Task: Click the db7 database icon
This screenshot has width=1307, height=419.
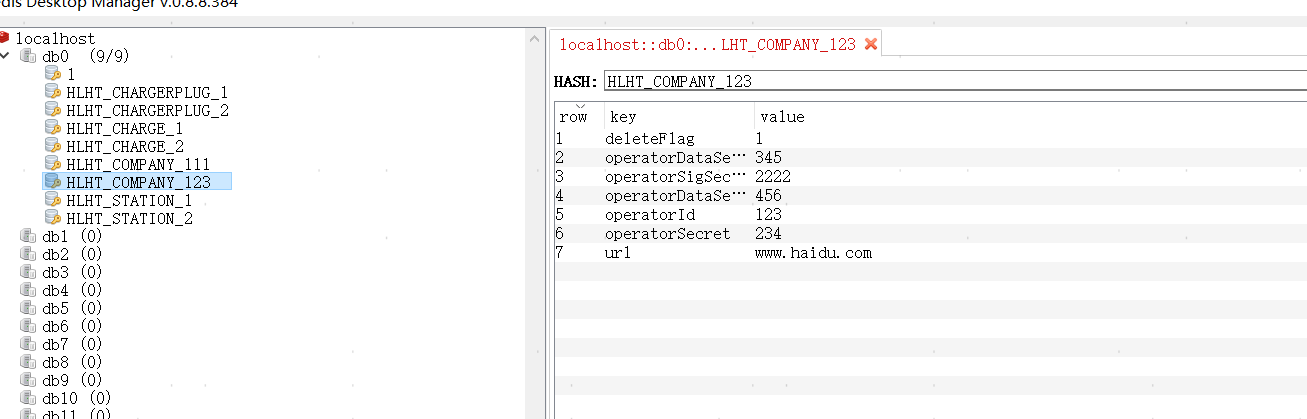Action: click(x=28, y=344)
